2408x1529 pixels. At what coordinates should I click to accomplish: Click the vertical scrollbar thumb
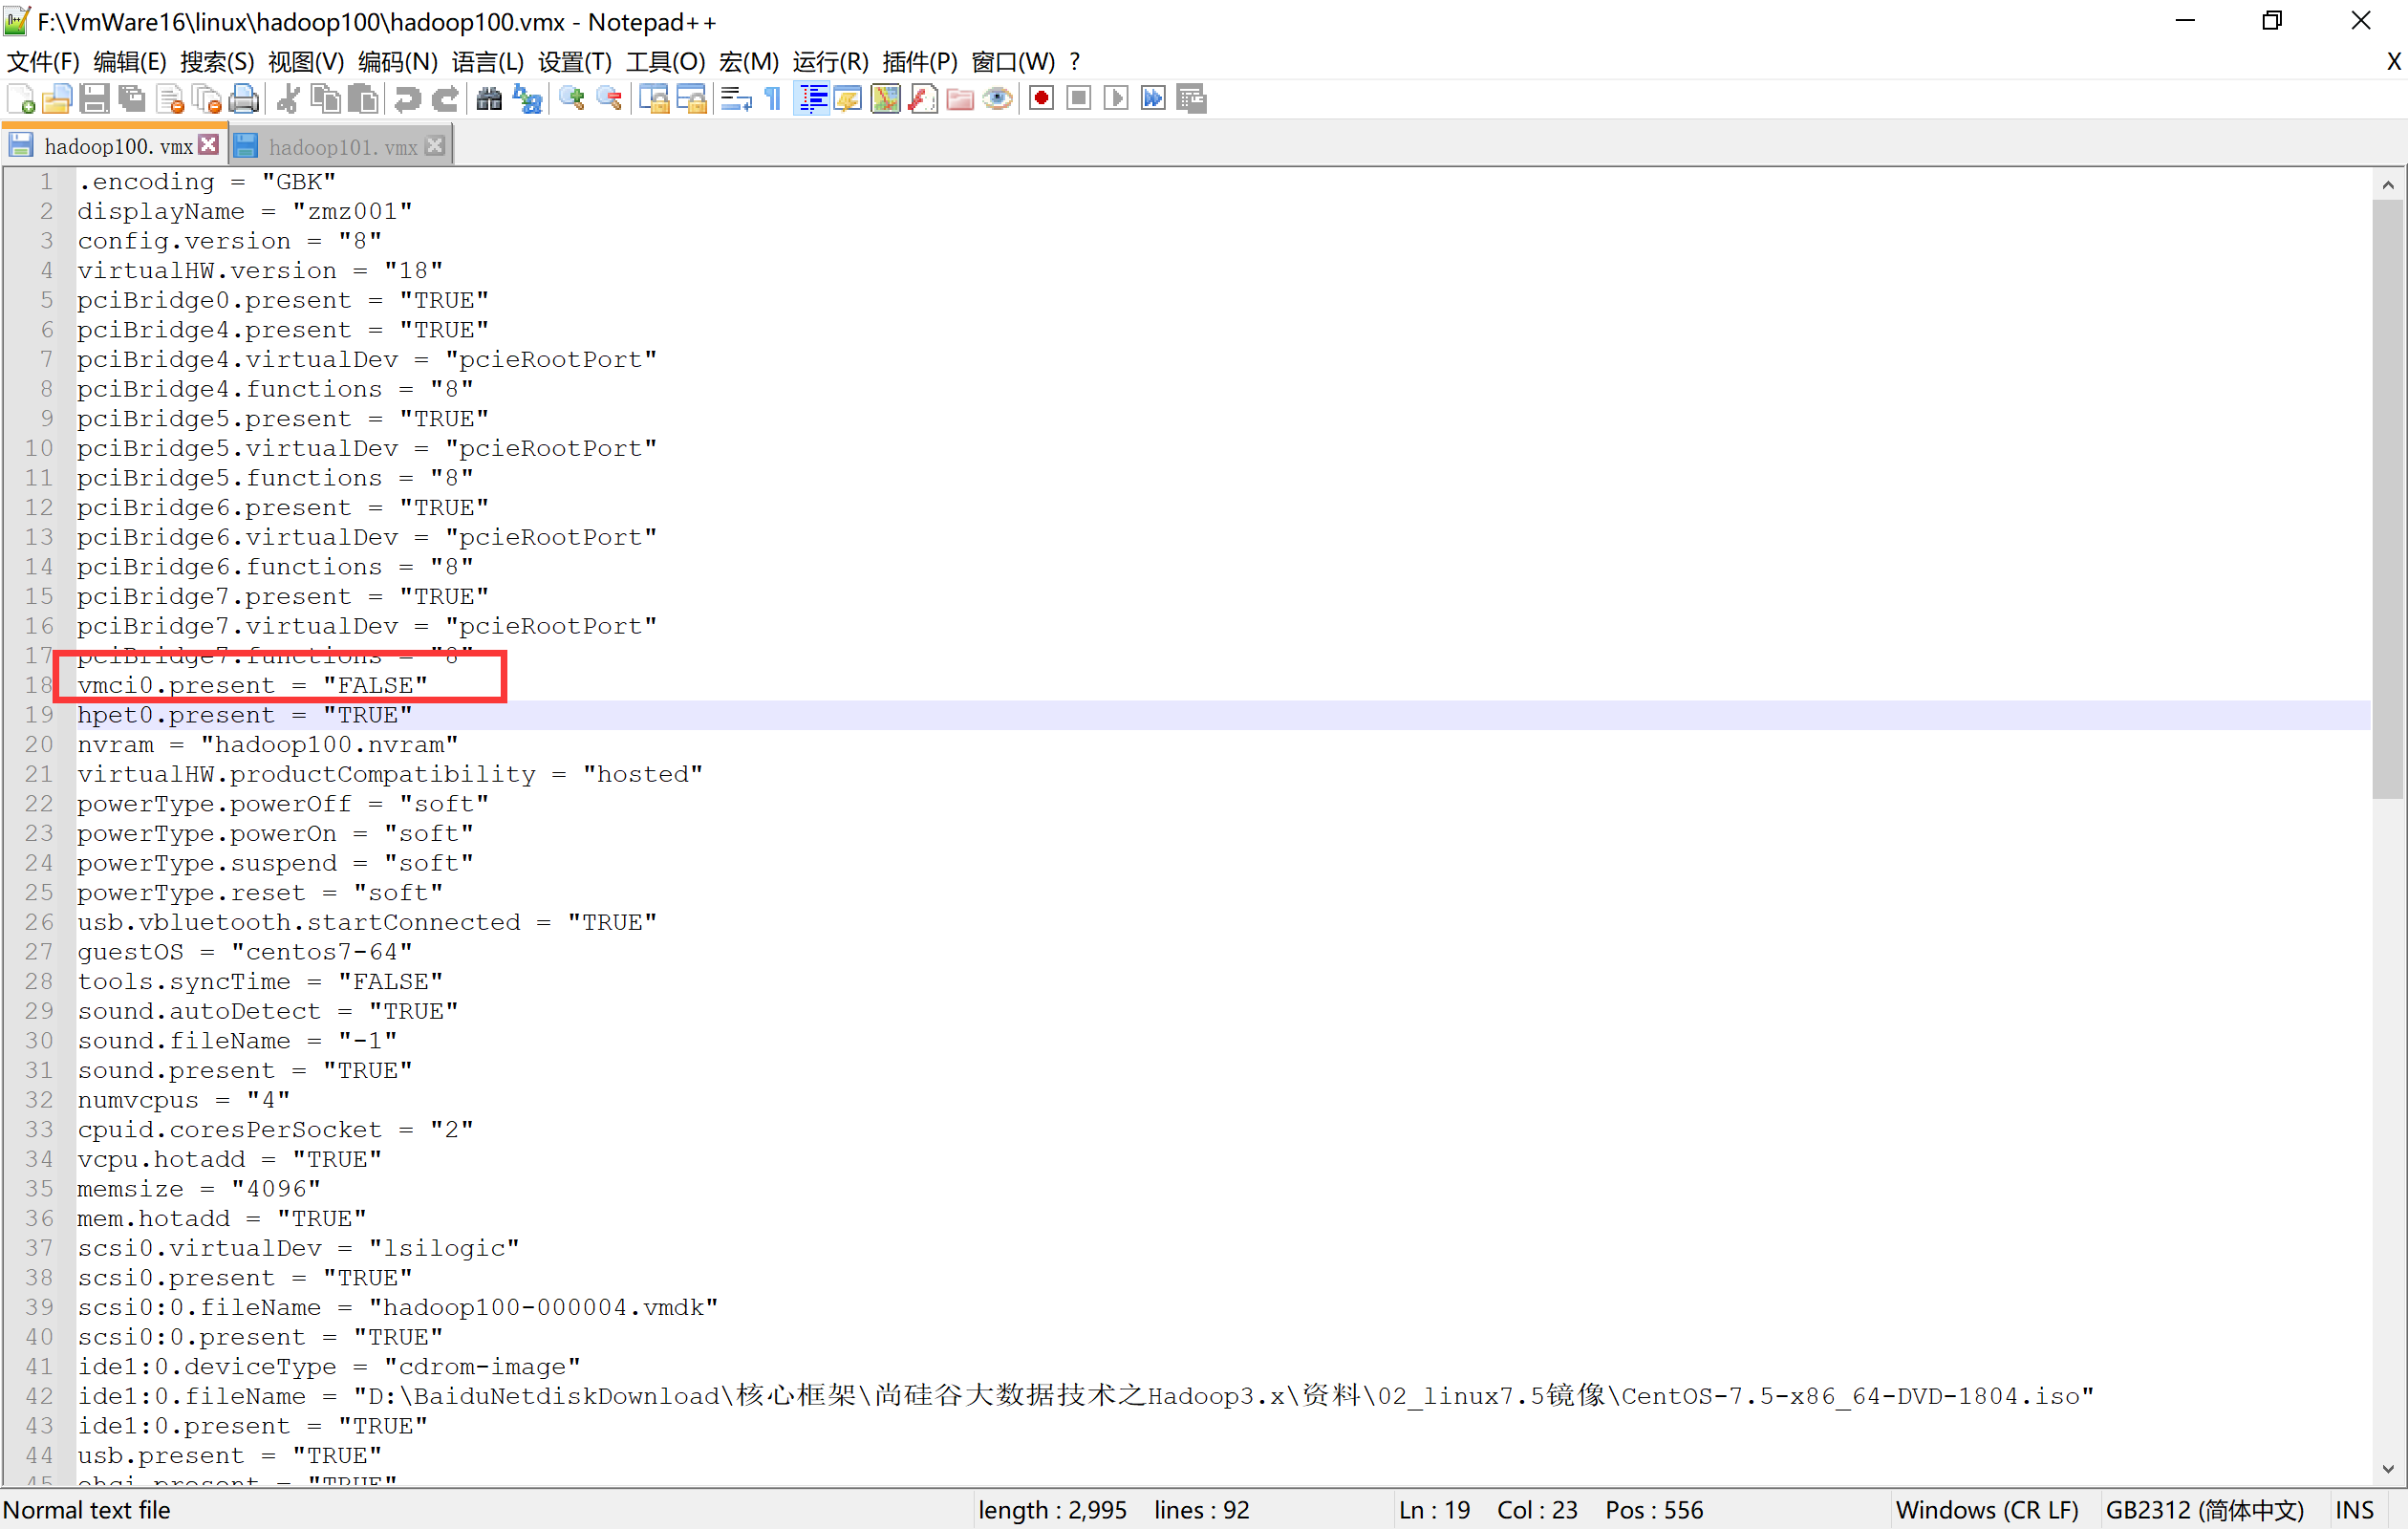[2387, 500]
